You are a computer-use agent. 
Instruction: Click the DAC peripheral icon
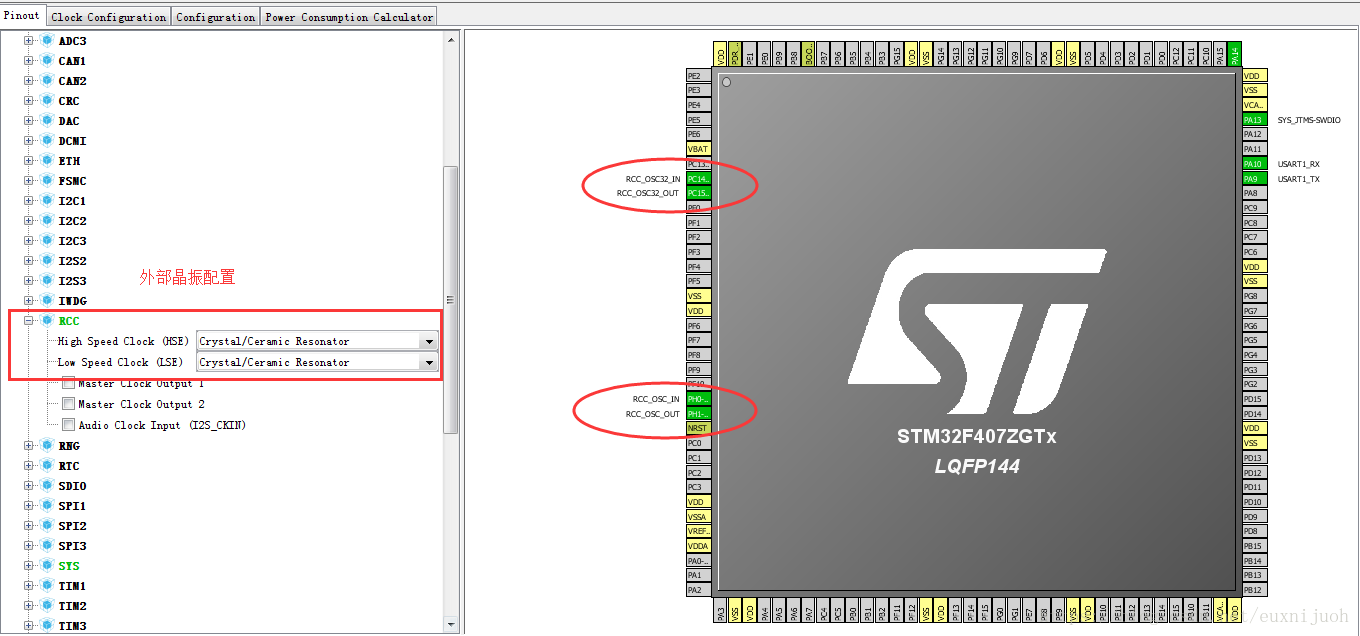[x=47, y=121]
